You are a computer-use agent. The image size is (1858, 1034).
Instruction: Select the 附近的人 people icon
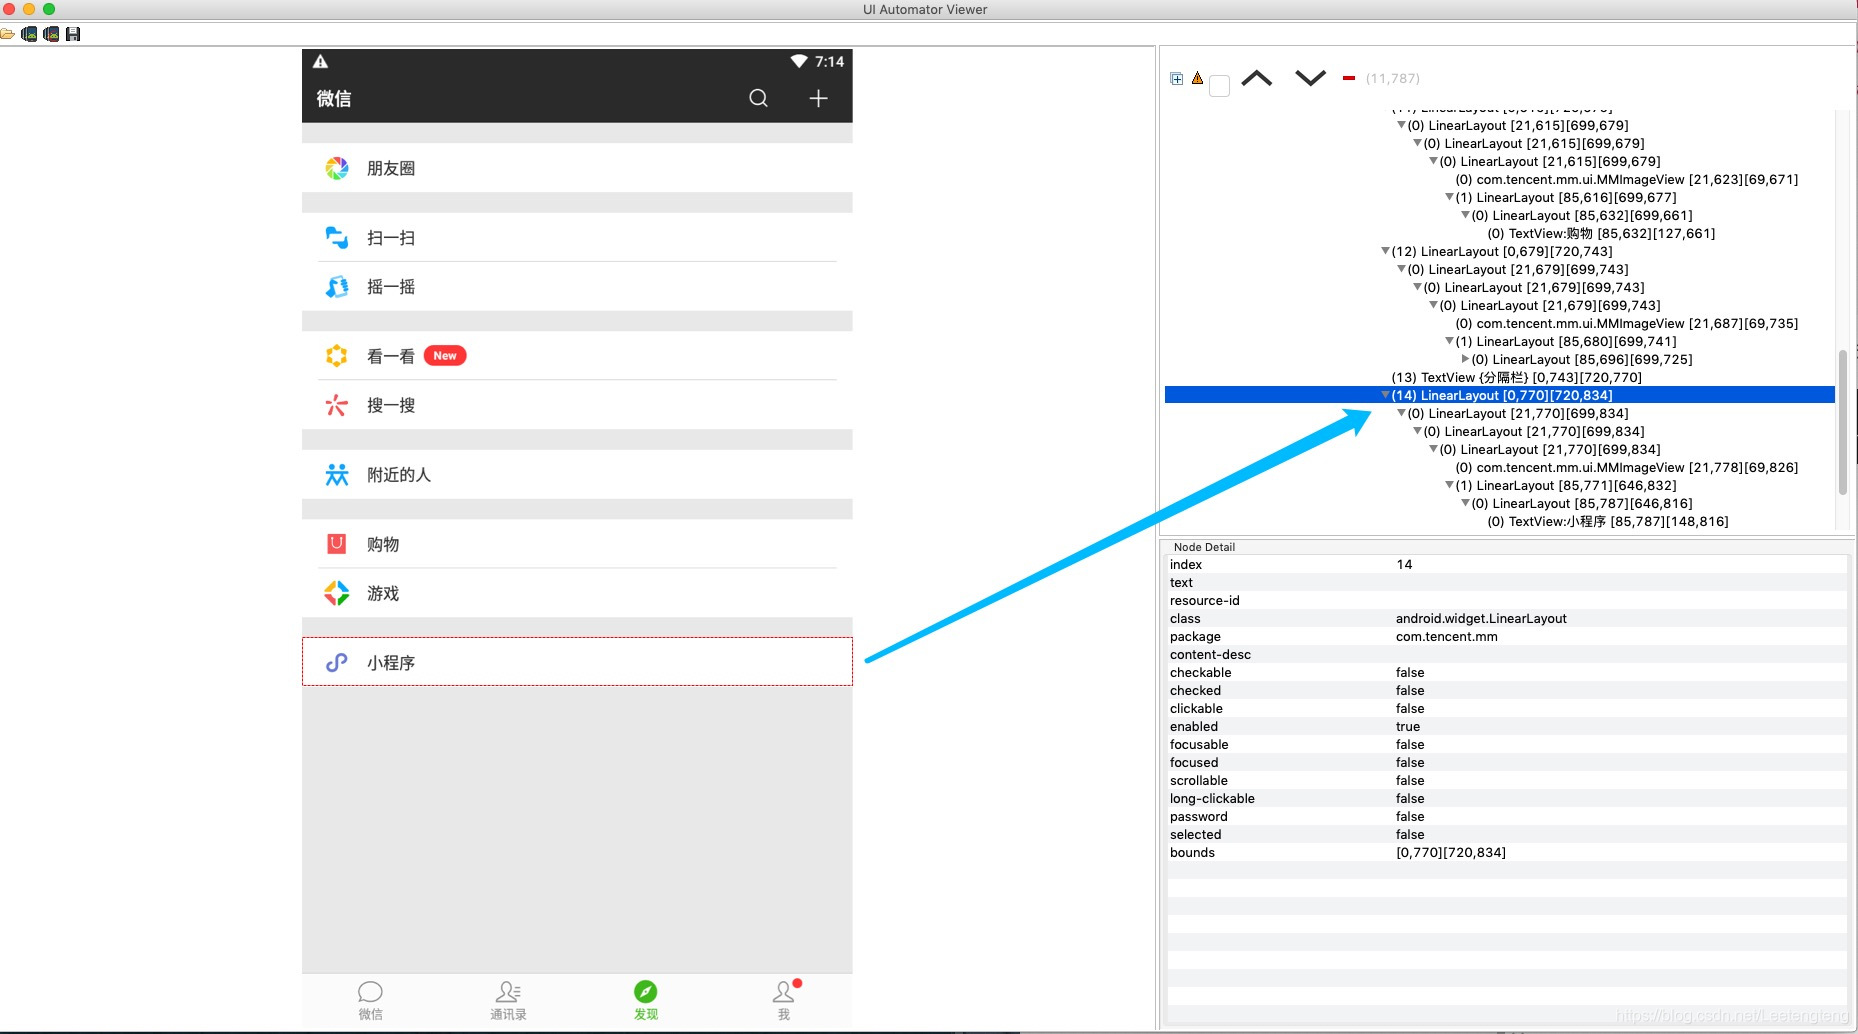click(x=337, y=475)
